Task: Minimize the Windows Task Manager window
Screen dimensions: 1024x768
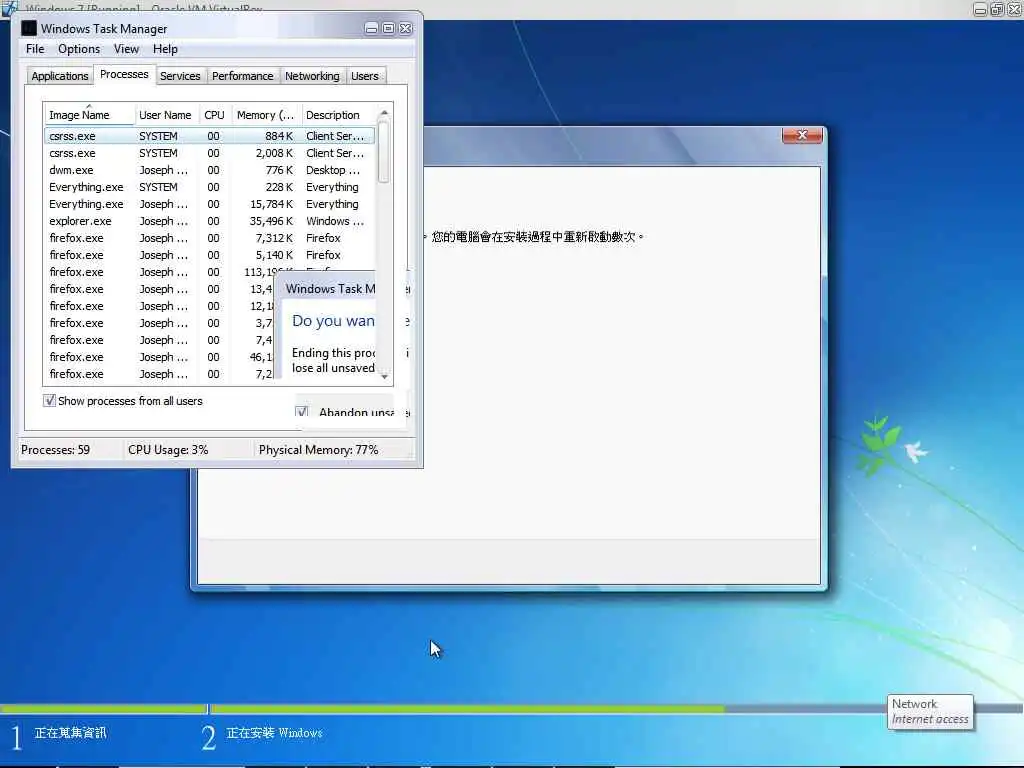Action: coord(371,28)
